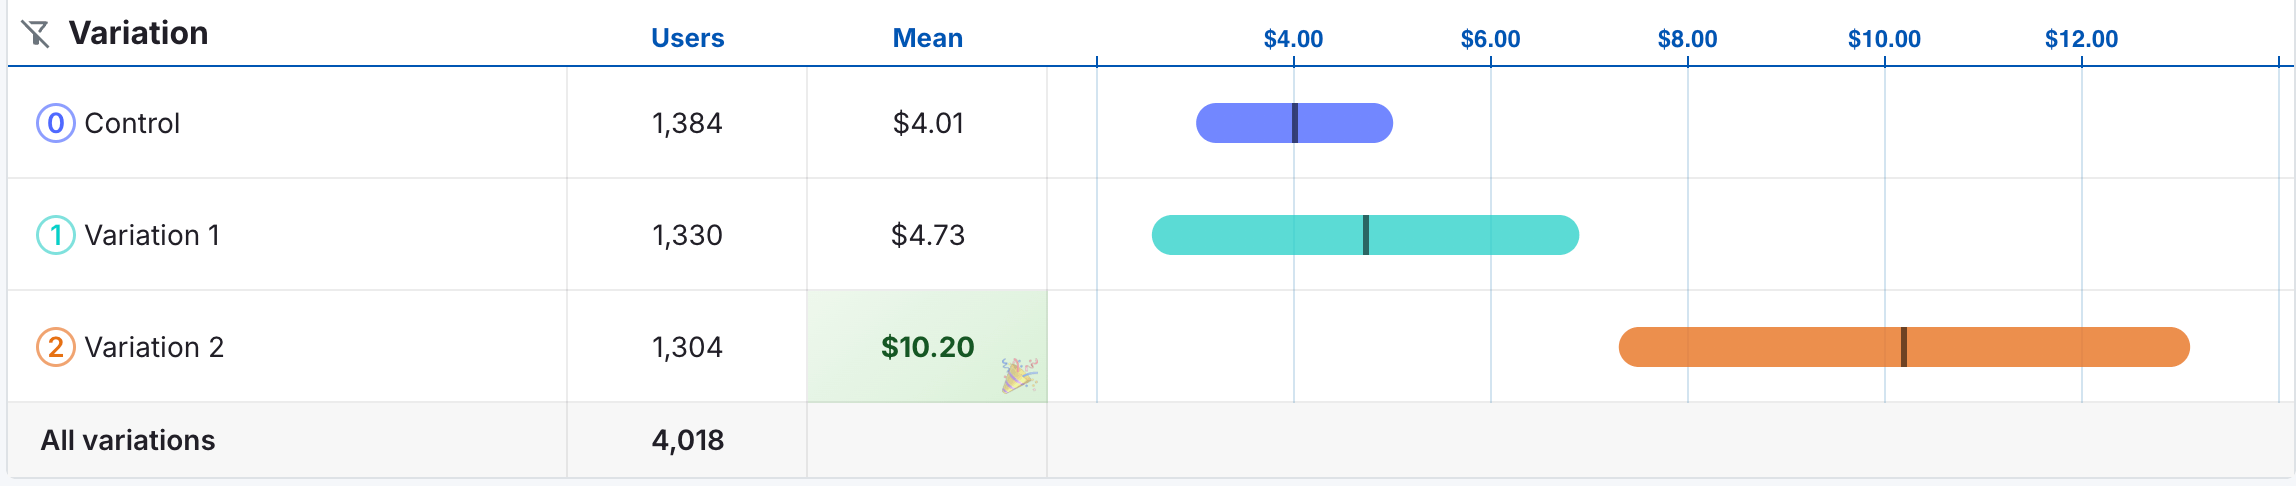This screenshot has height=486, width=2296.
Task: Click the Control row number 0 badge
Action: tap(56, 123)
